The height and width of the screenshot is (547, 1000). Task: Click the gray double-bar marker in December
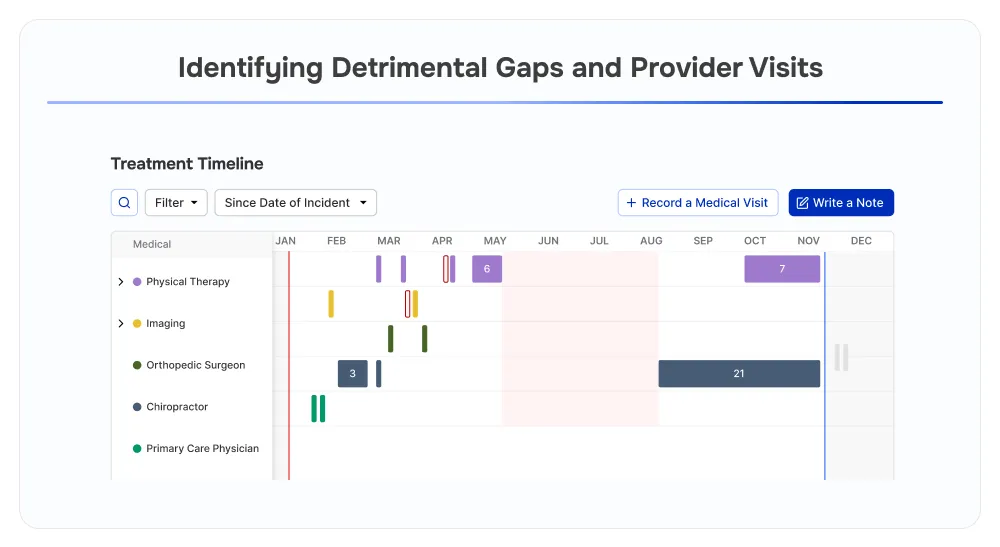click(841, 358)
